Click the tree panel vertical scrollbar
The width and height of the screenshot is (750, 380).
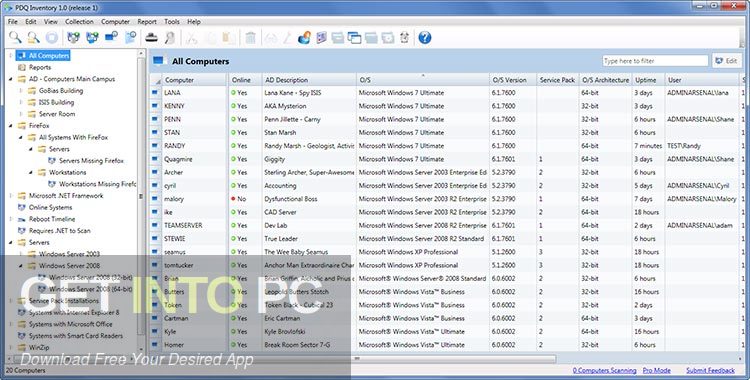[141, 196]
